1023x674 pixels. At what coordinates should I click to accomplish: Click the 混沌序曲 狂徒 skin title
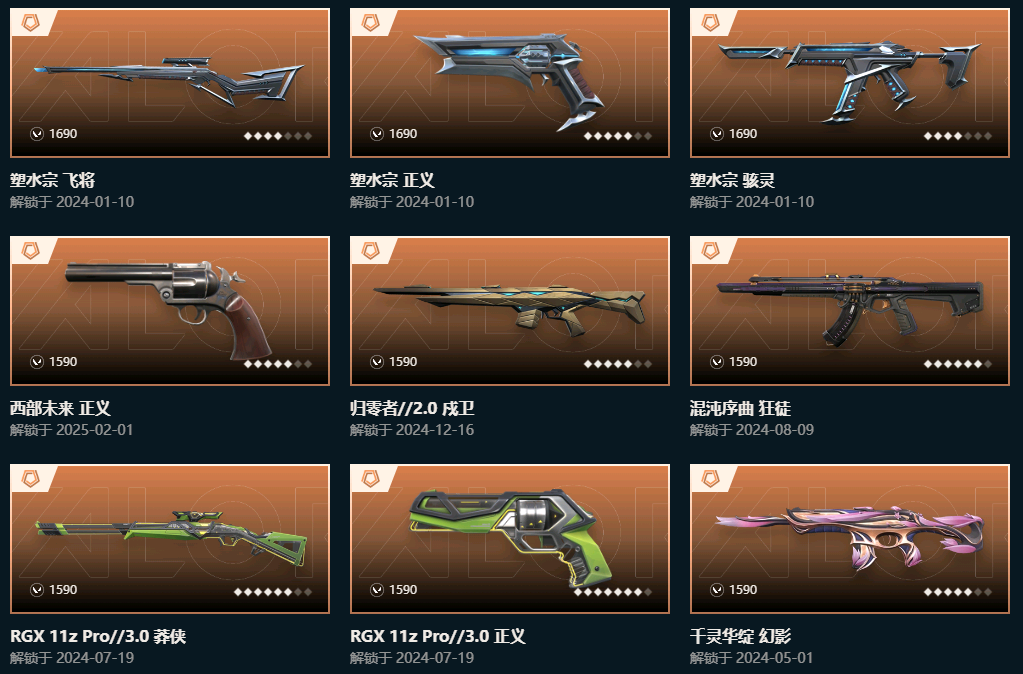point(740,408)
